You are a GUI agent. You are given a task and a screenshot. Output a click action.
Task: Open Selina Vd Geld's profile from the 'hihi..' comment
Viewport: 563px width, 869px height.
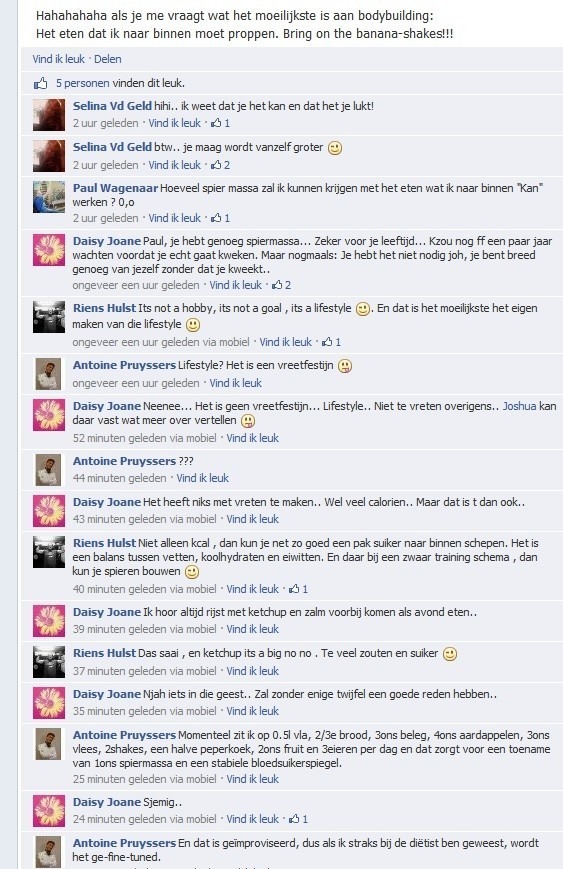(112, 106)
